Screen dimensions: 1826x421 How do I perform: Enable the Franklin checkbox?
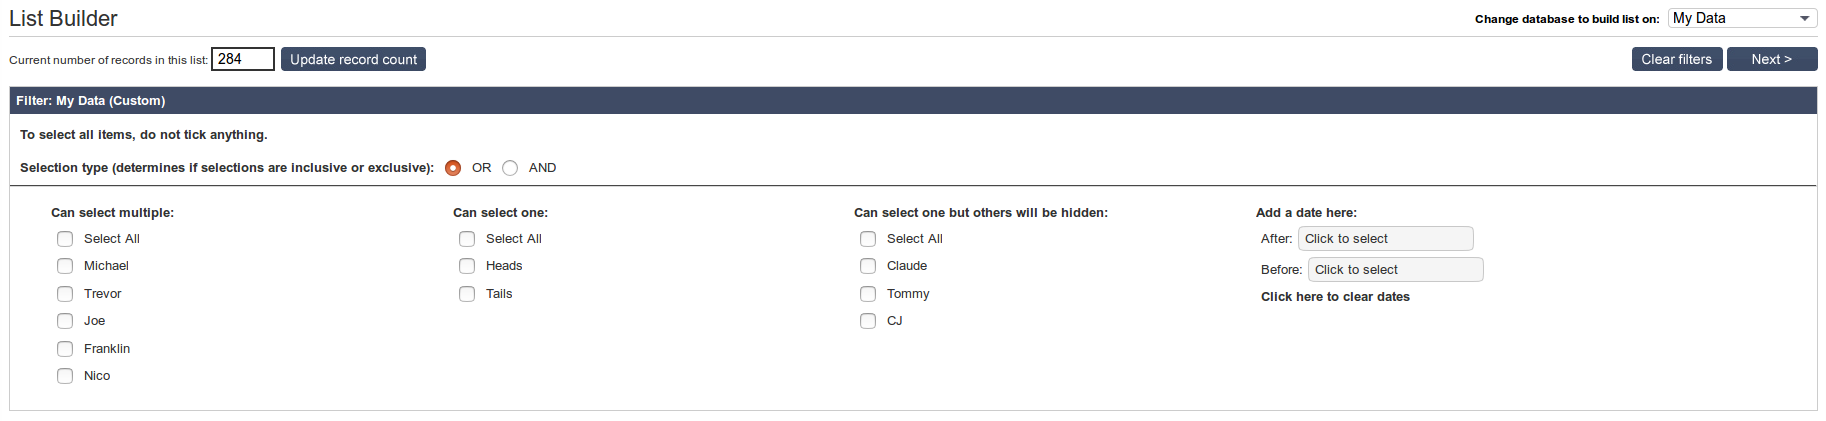coord(65,349)
